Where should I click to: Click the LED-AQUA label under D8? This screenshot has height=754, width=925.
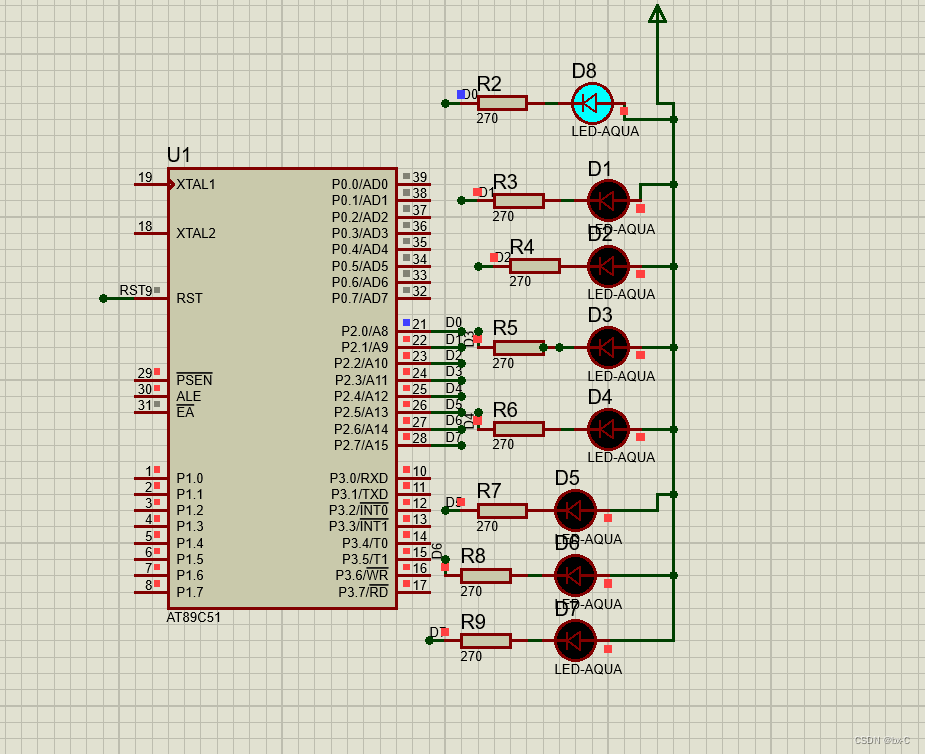(605, 131)
